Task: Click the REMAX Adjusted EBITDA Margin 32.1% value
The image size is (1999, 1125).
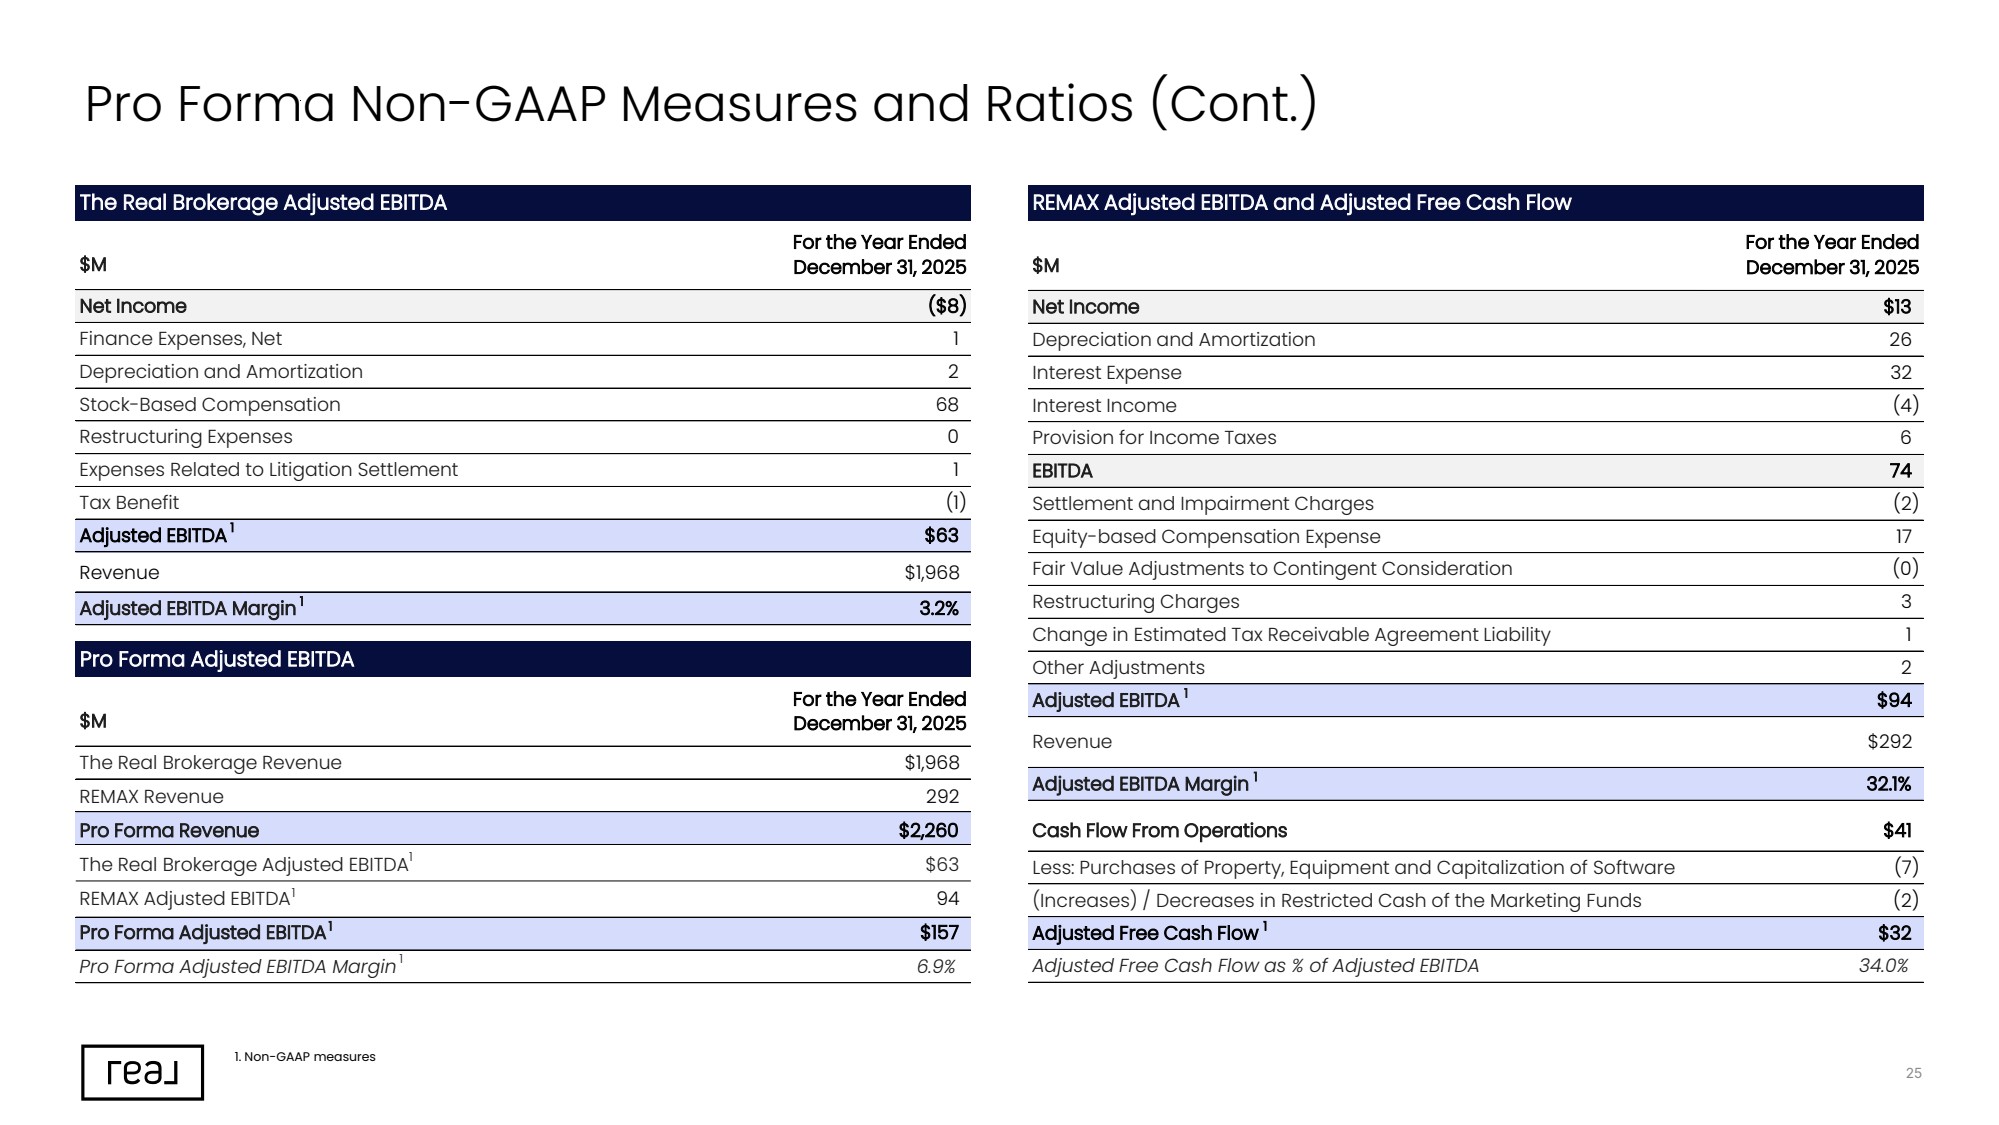Action: click(1888, 784)
